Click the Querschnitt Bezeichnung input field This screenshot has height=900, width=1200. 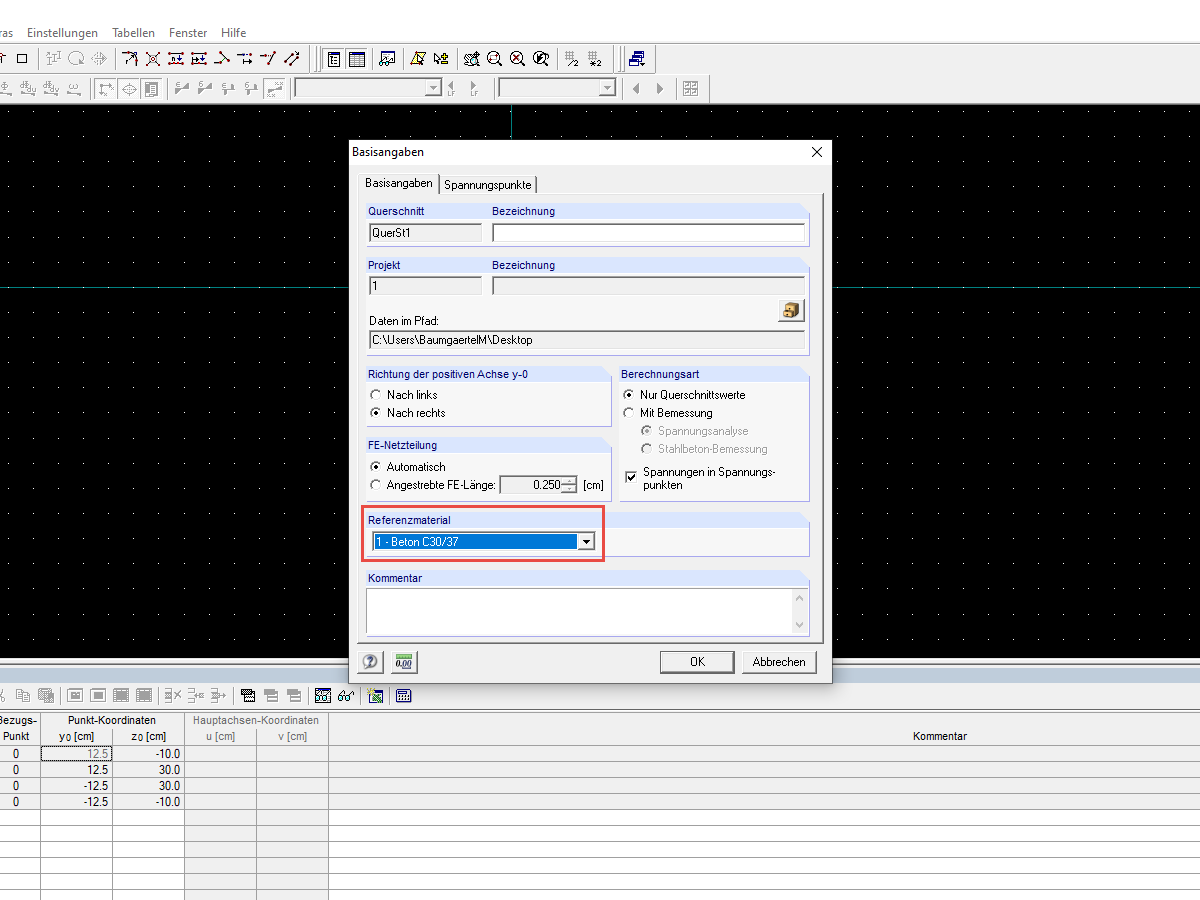click(x=648, y=233)
